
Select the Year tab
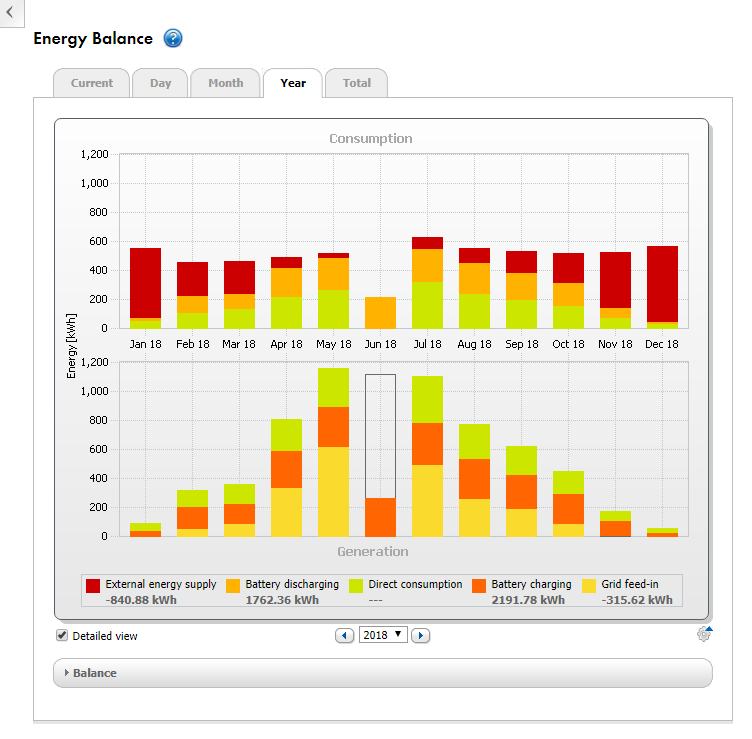293,83
